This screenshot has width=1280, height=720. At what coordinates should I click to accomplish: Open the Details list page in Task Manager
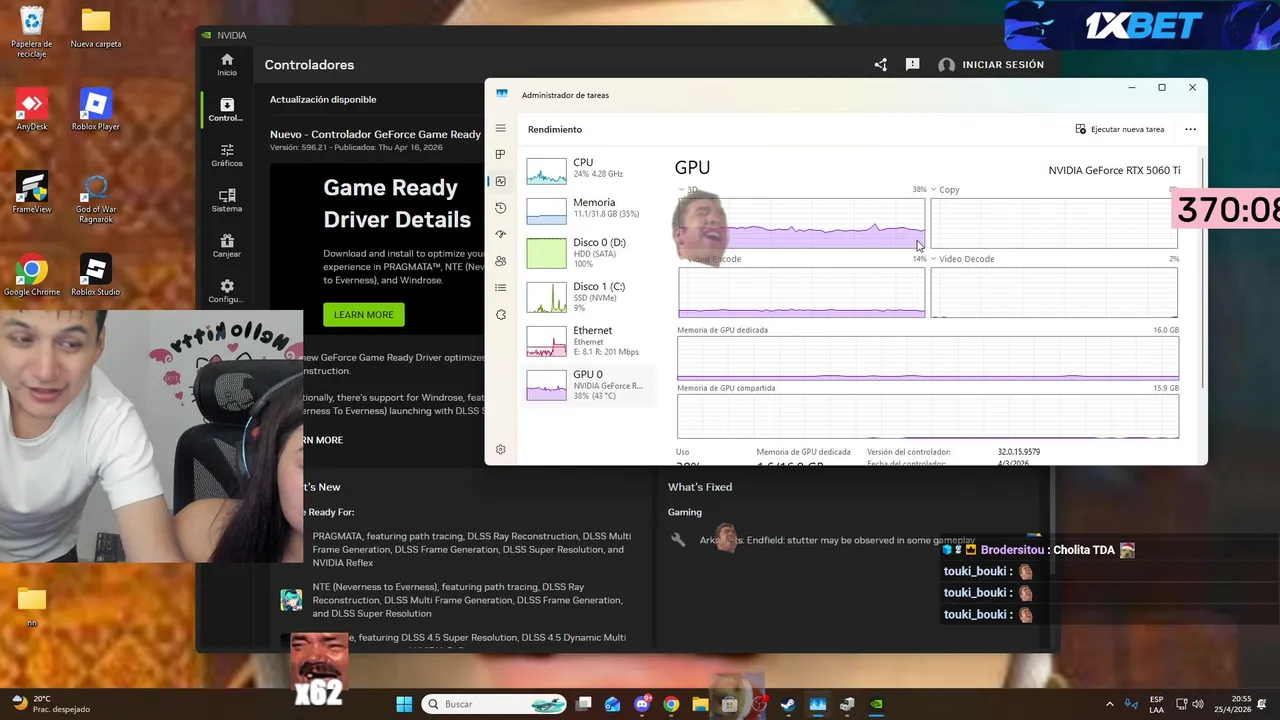(x=501, y=288)
